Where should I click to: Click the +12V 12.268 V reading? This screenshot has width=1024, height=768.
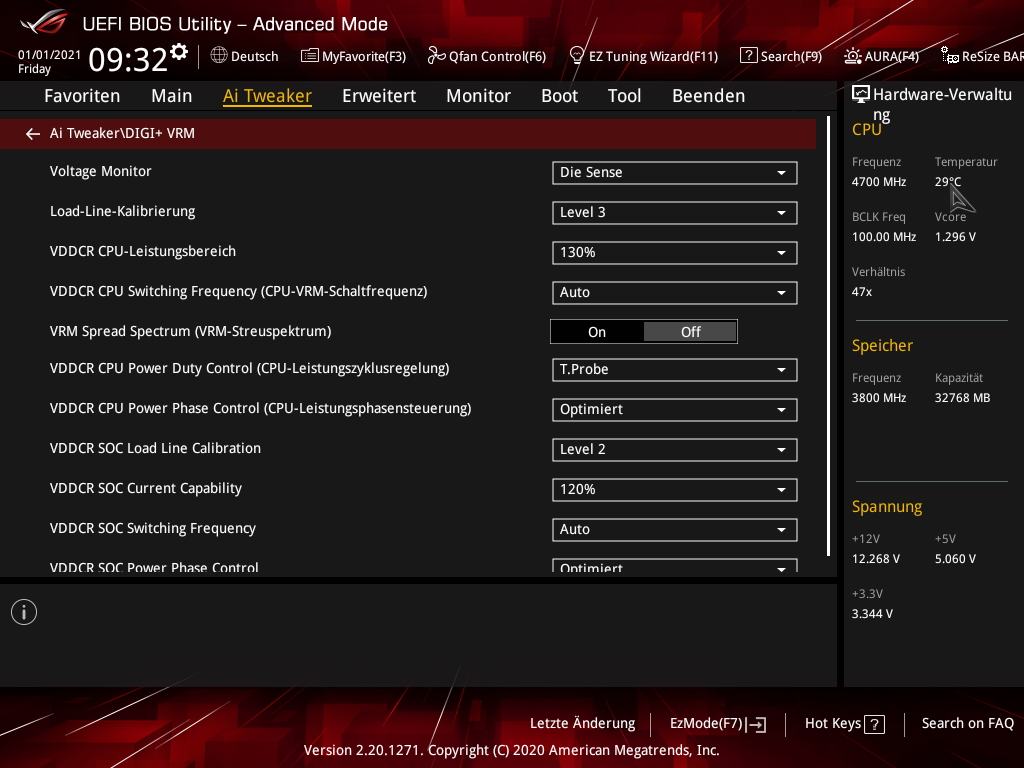point(876,559)
